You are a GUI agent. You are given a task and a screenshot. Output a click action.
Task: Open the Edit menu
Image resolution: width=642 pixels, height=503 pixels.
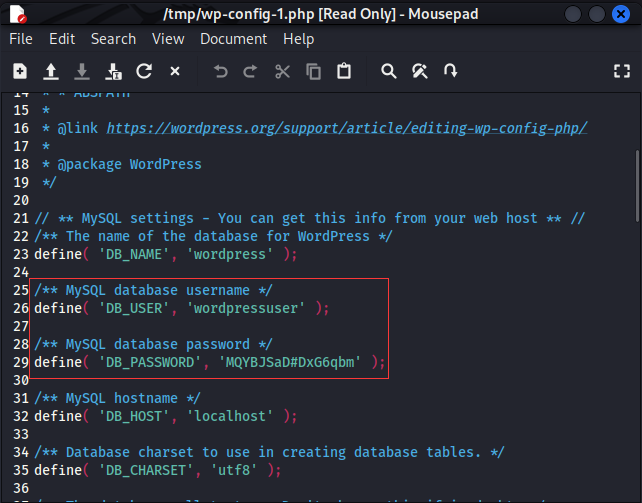click(62, 39)
